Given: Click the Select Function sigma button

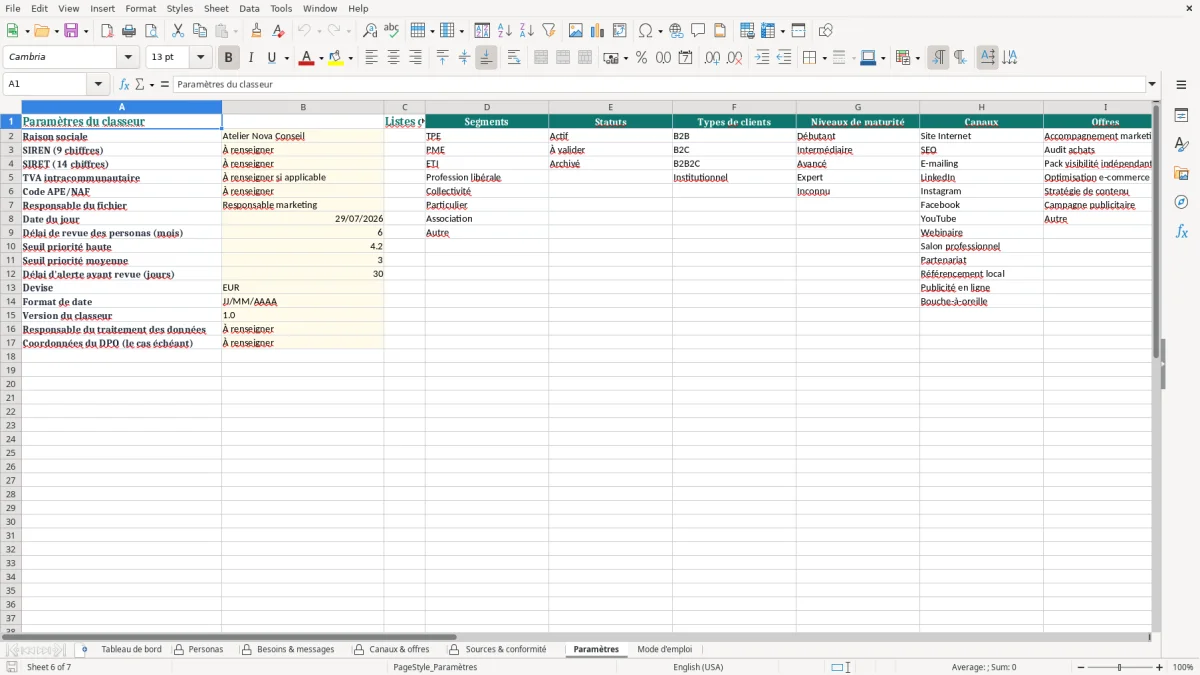Looking at the screenshot, I should click(139, 85).
